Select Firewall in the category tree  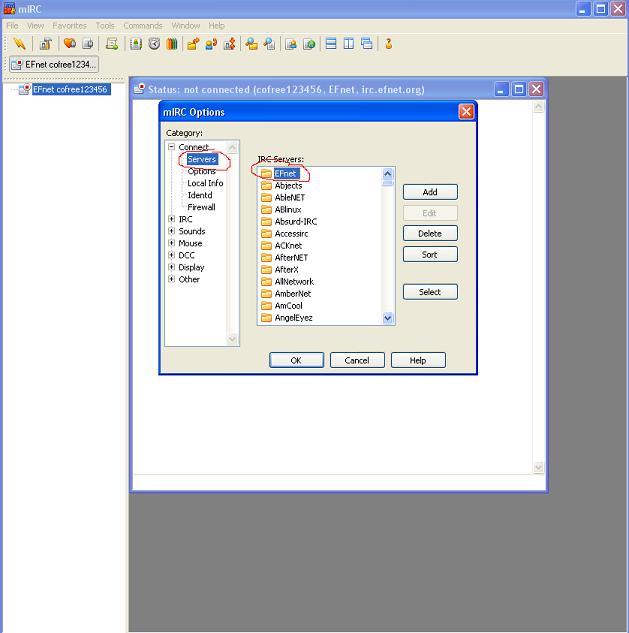coord(201,207)
